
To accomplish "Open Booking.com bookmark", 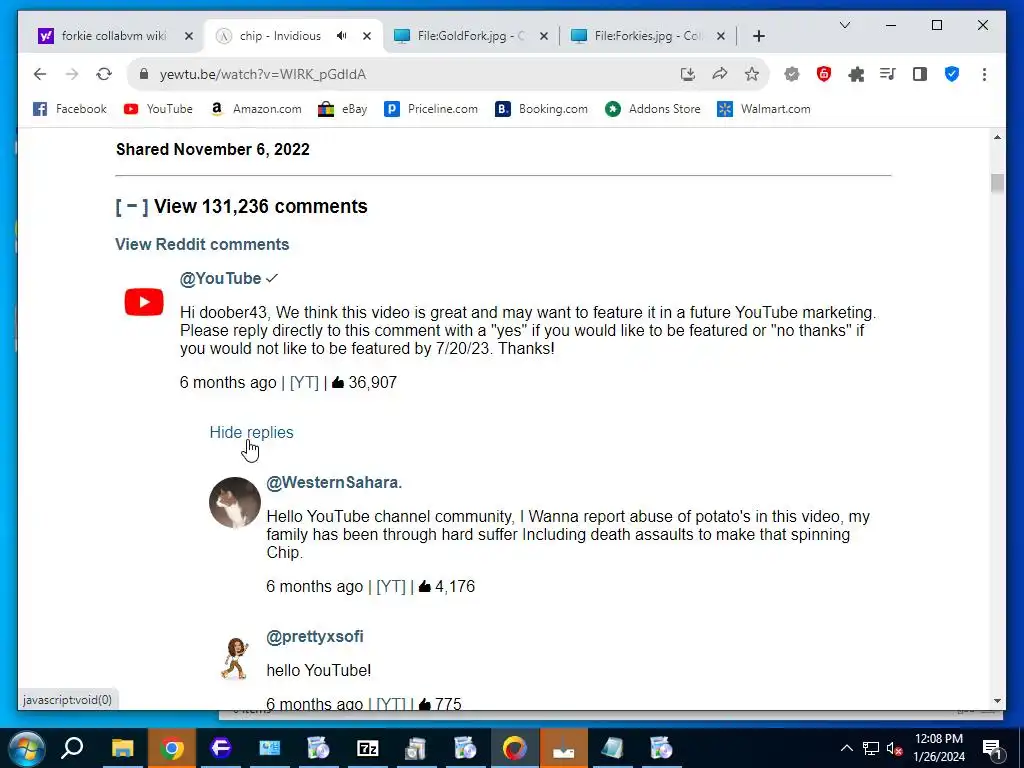I will (x=541, y=109).
